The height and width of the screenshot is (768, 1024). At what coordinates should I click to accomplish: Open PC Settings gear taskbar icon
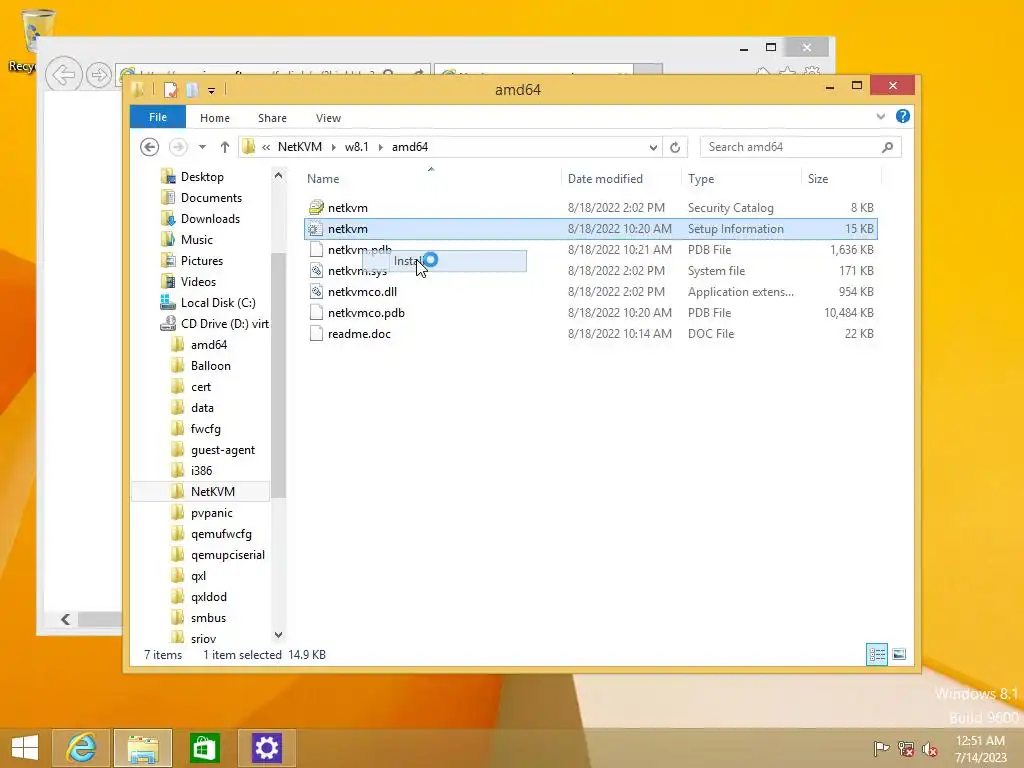click(266, 747)
